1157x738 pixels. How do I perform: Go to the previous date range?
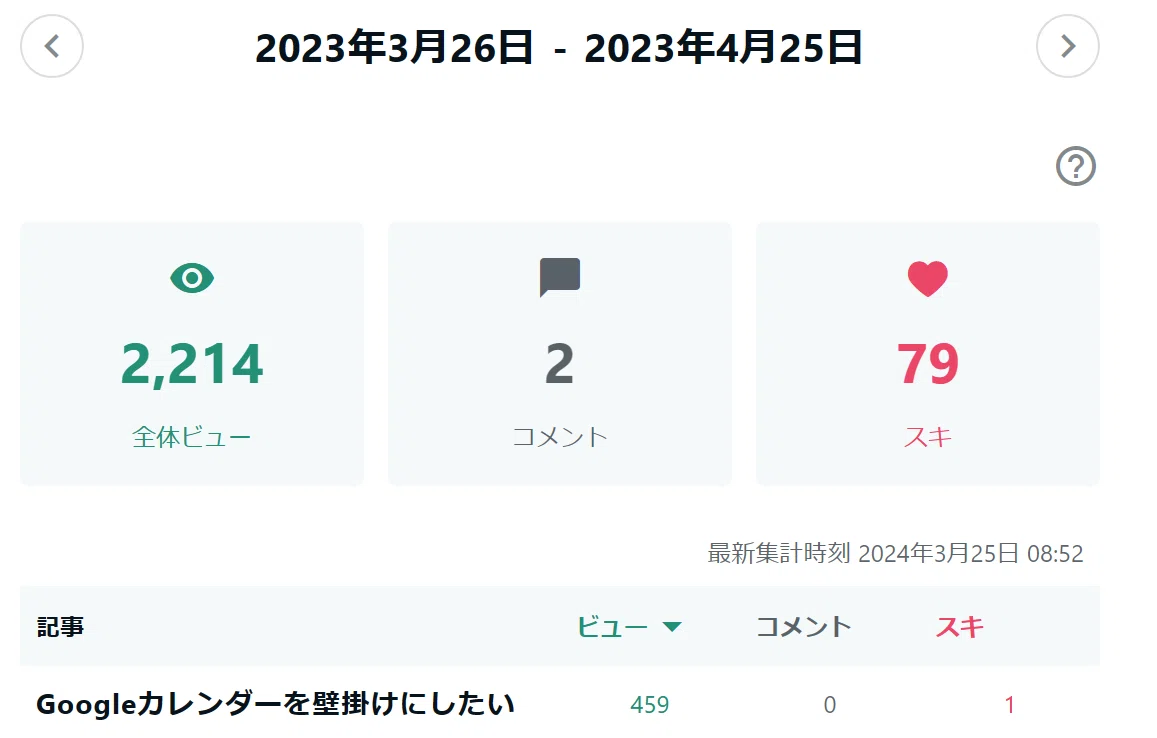pyautogui.click(x=52, y=46)
